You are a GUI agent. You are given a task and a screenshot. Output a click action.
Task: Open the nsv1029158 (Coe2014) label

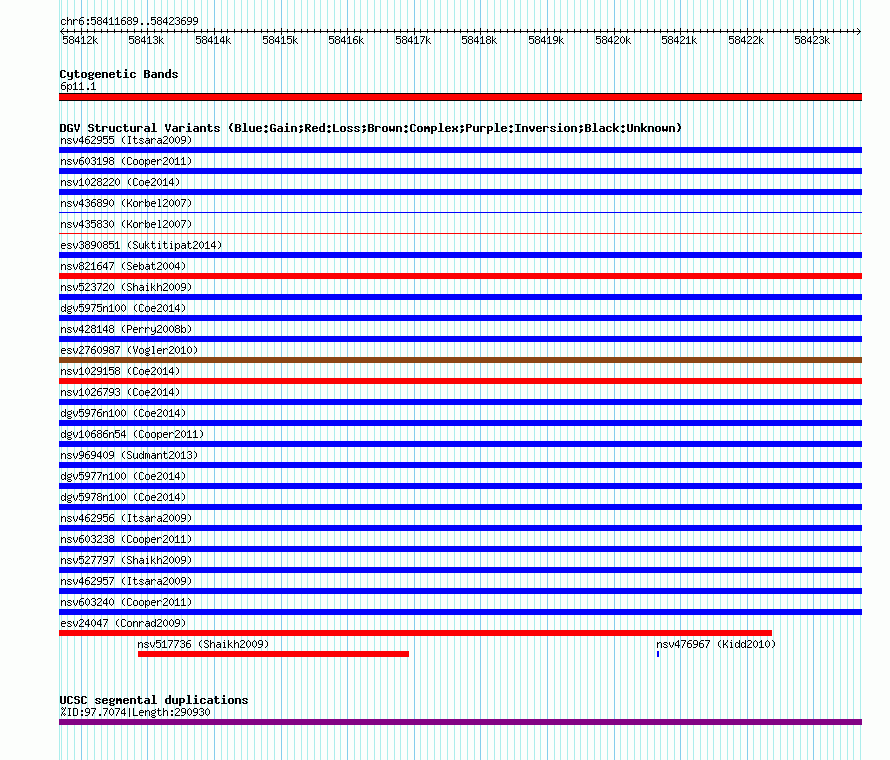click(x=120, y=371)
